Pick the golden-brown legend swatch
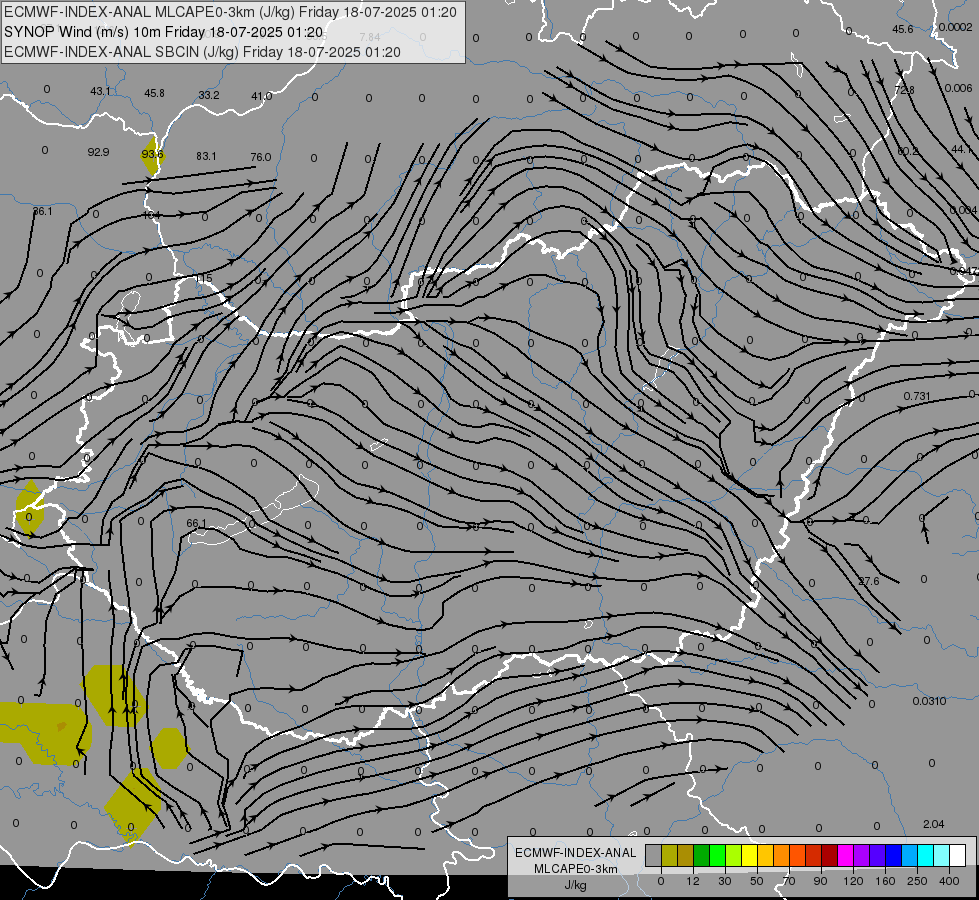 (685, 856)
